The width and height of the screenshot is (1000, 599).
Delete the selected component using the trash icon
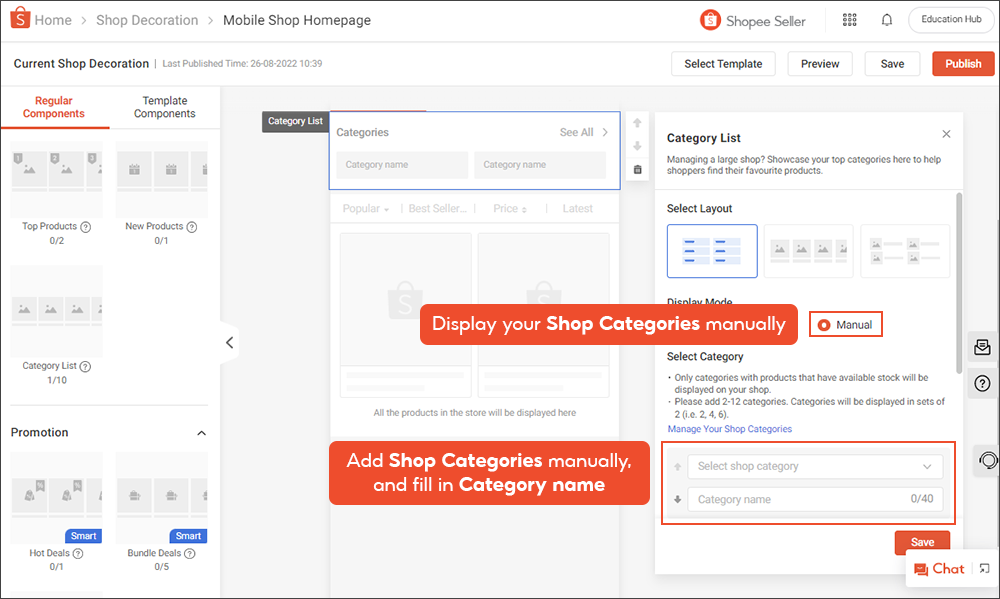tap(637, 169)
